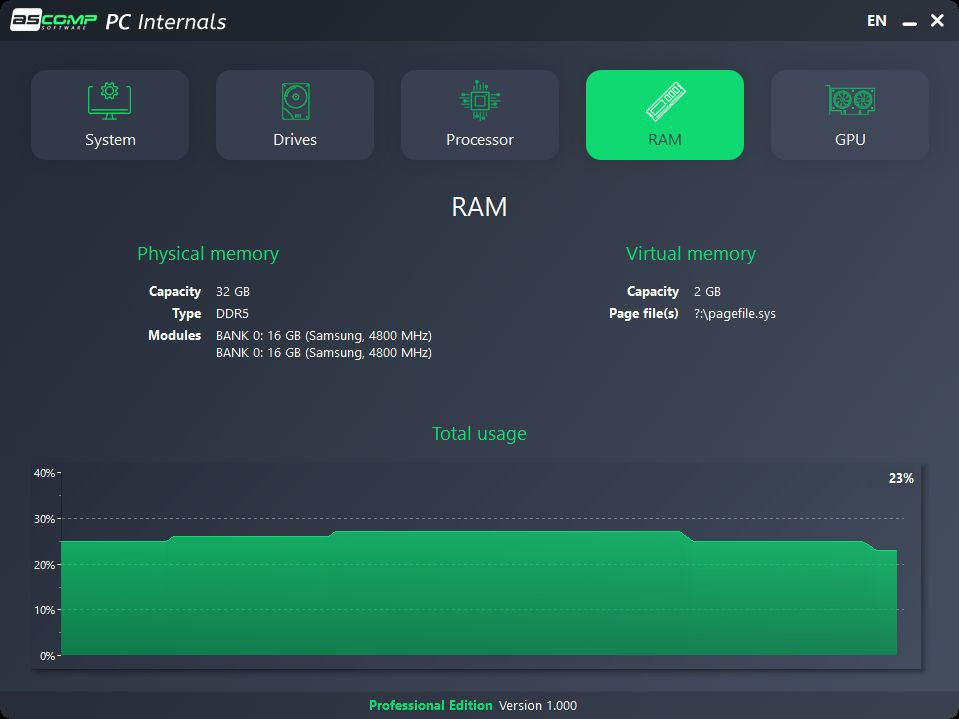Select the 2 GB virtual capacity value
Viewport: 959px width, 719px height.
[707, 292]
